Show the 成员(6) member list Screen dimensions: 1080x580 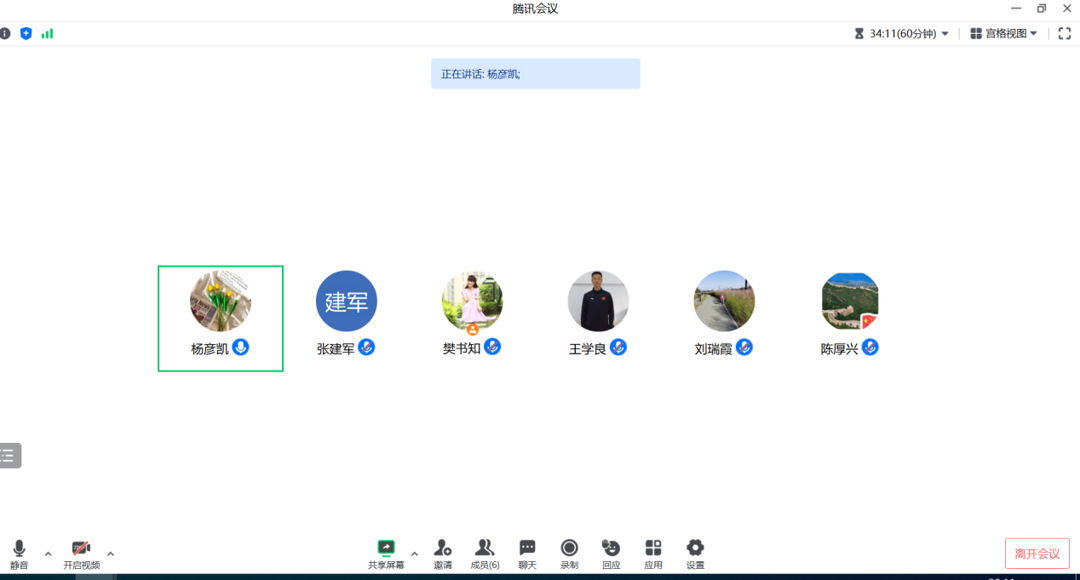485,551
